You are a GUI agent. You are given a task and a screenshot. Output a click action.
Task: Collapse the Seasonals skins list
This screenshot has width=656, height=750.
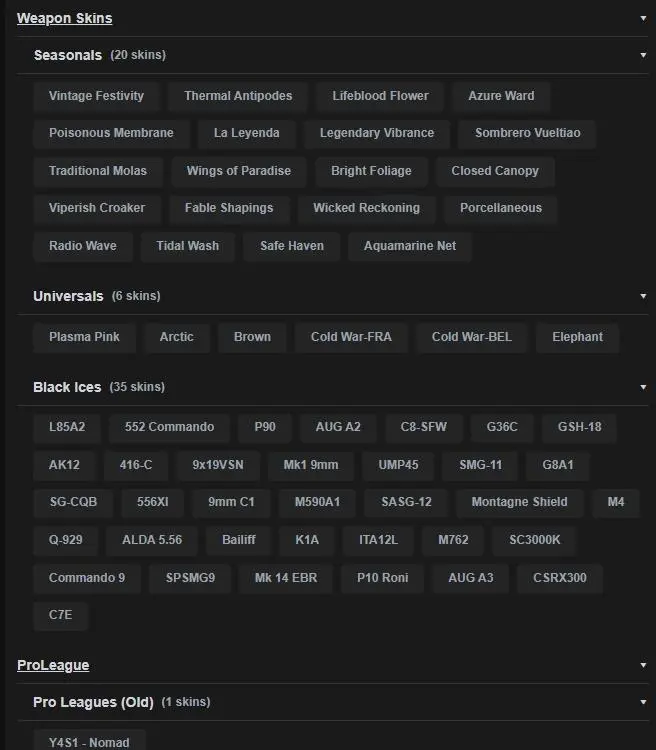643,55
